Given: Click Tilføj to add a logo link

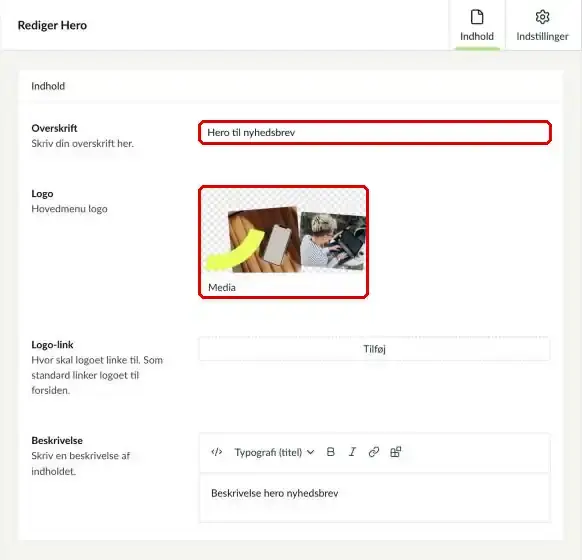Looking at the screenshot, I should pos(375,349).
